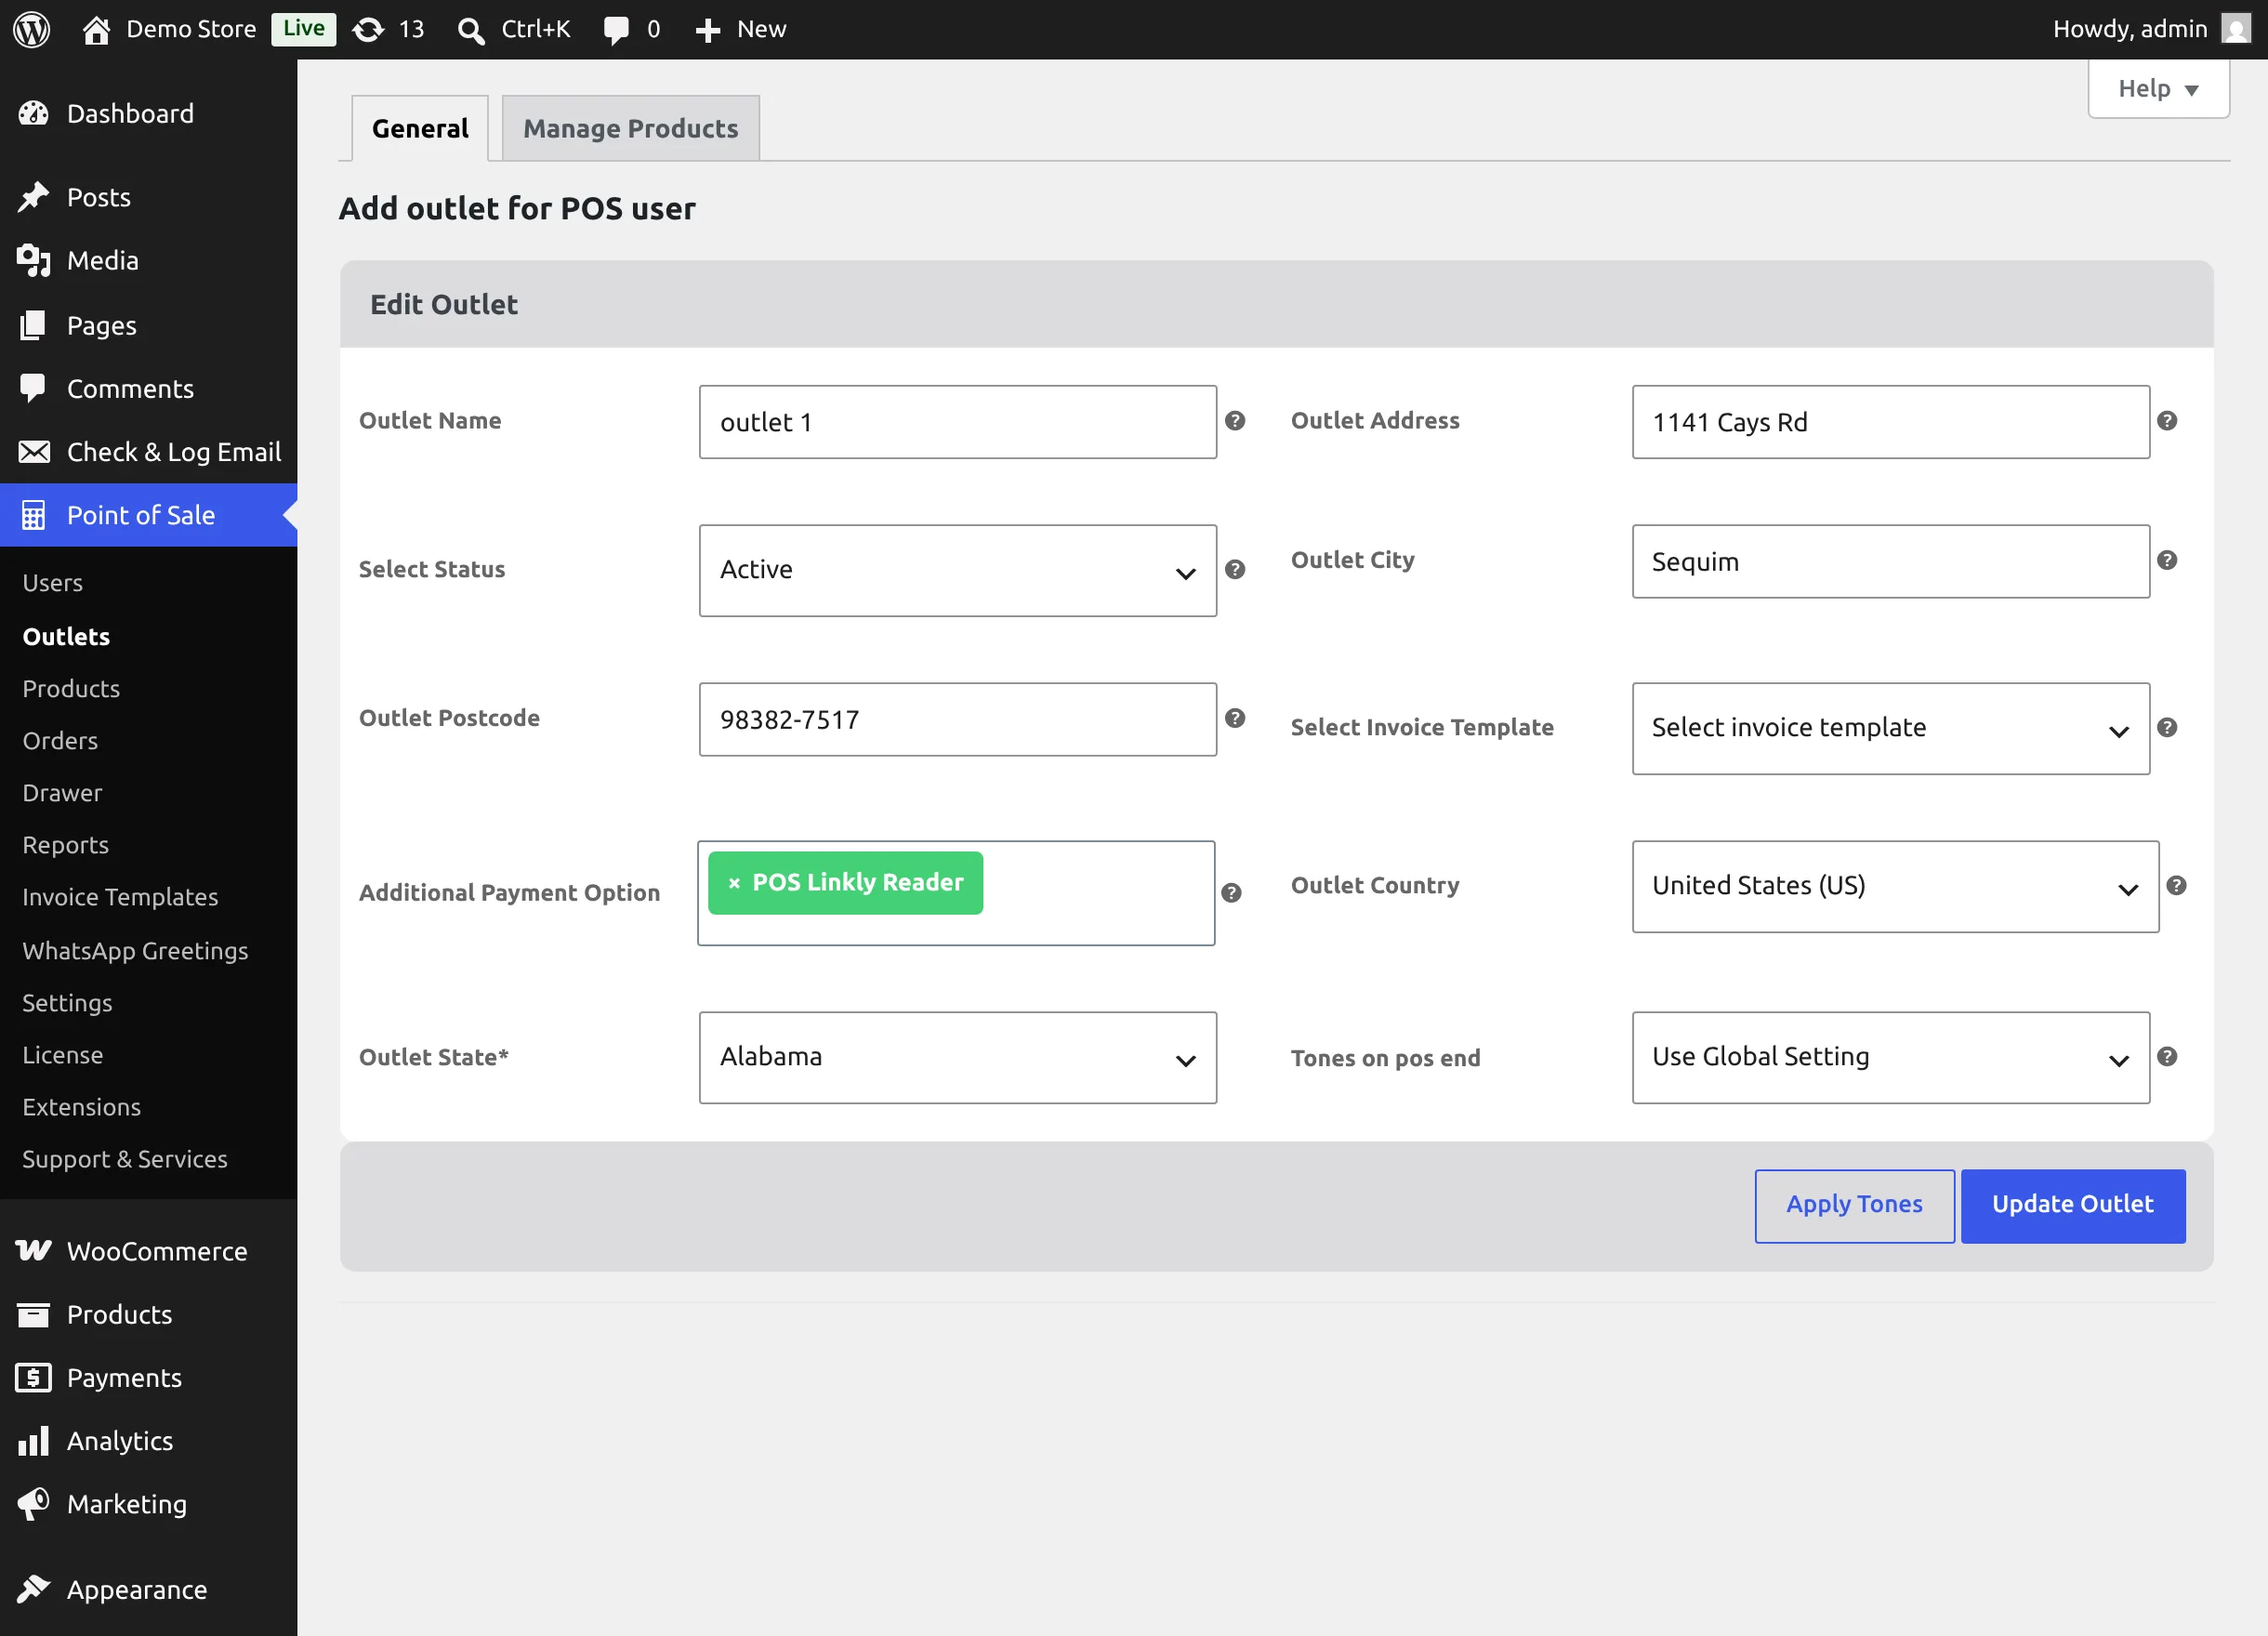Open the Outlet Country dropdown
This screenshot has height=1636, width=2268.
click(x=1895, y=886)
